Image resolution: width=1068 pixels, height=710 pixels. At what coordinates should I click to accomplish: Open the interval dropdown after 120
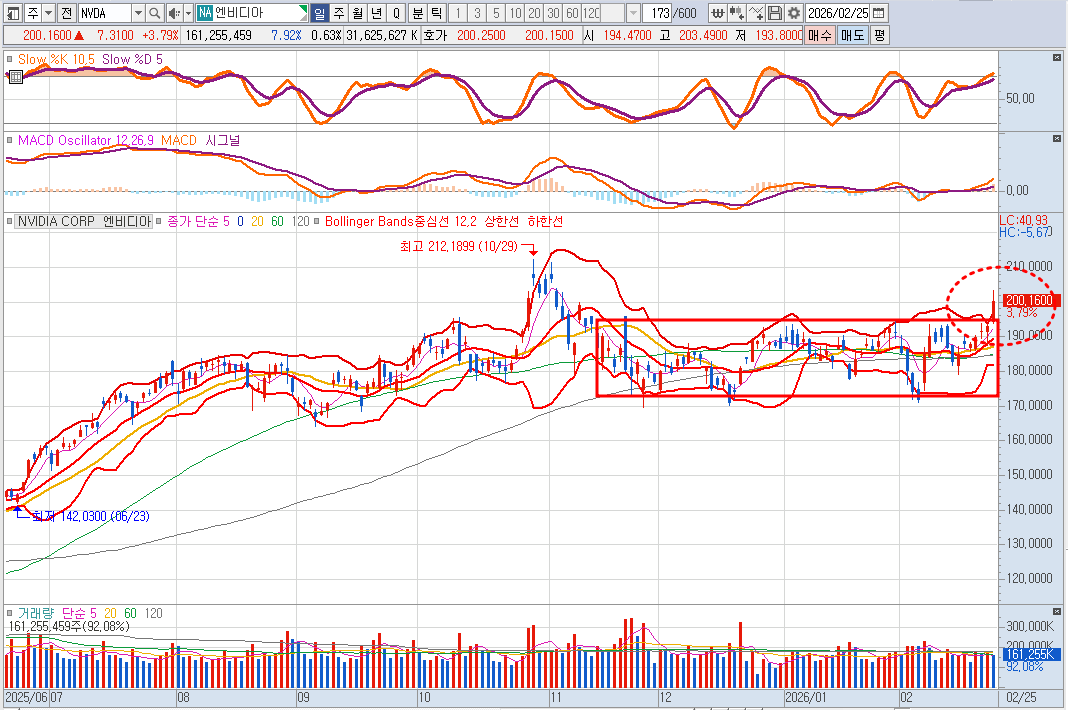click(x=633, y=13)
